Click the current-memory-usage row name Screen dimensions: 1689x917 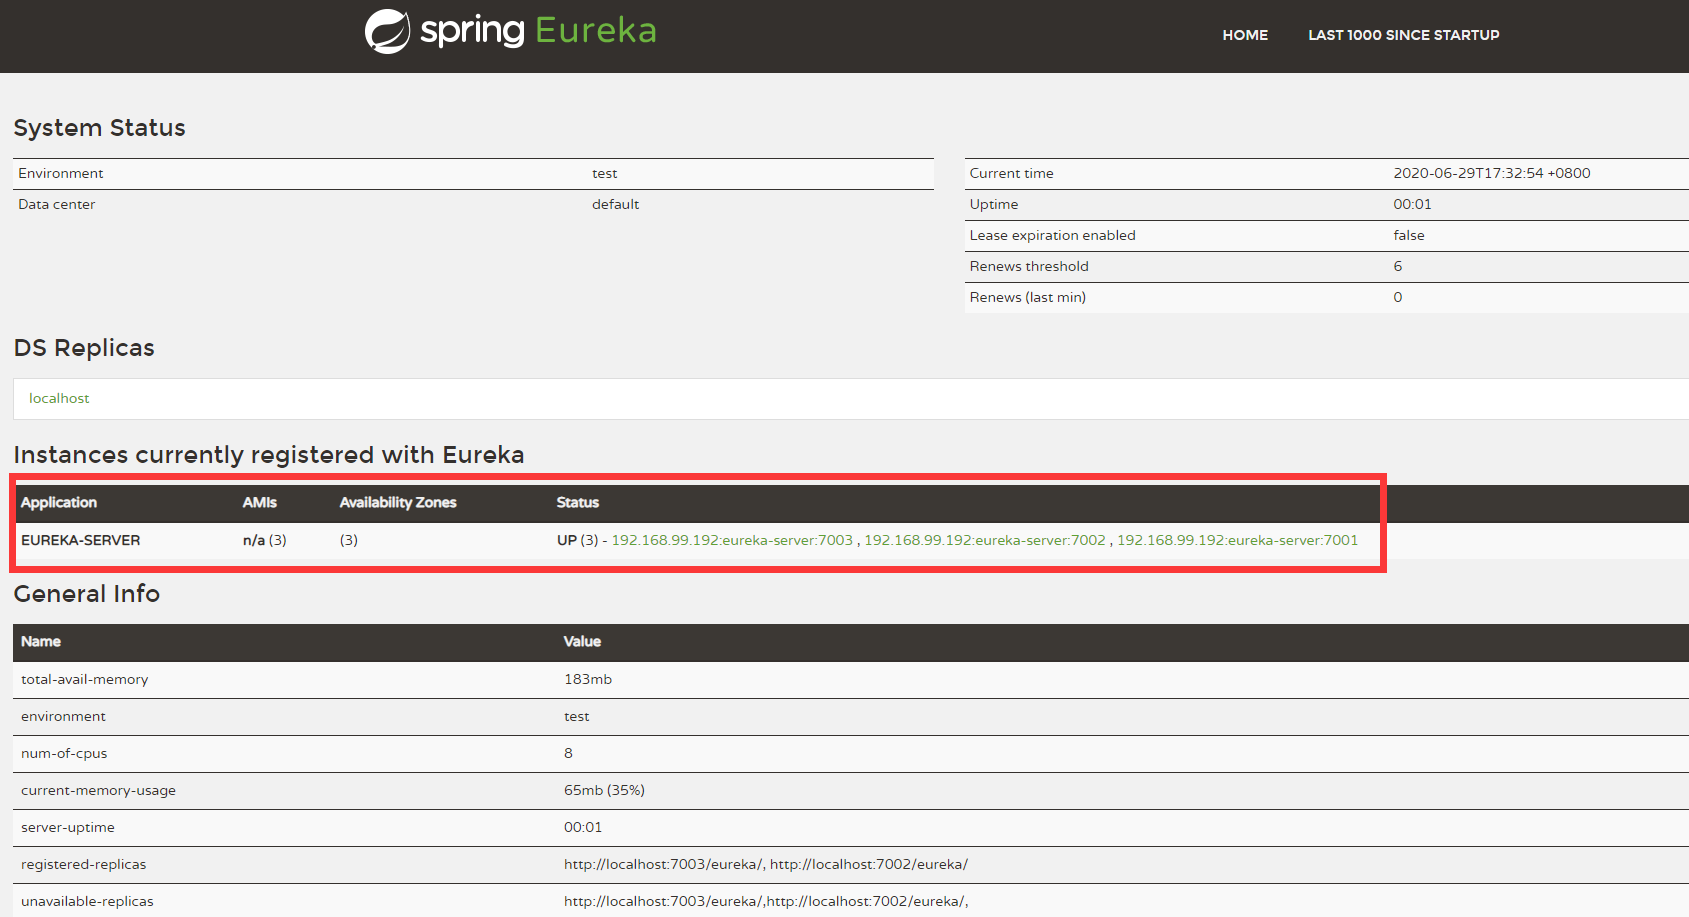click(98, 790)
